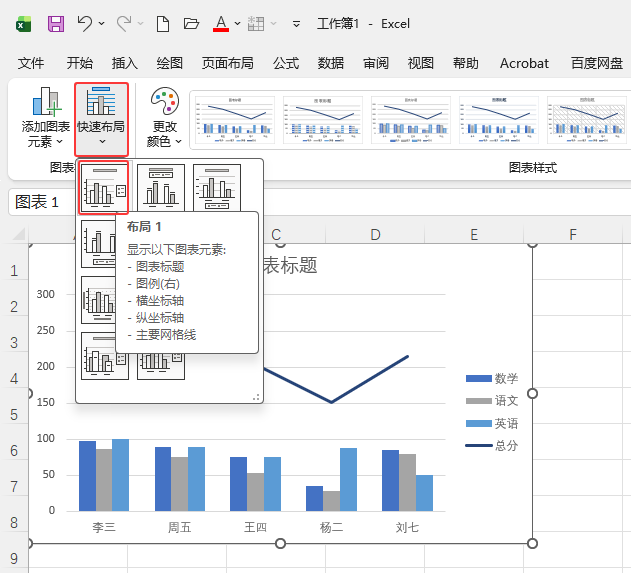
Task: Select 李三's 英语 bar in the chart
Action: [120, 475]
